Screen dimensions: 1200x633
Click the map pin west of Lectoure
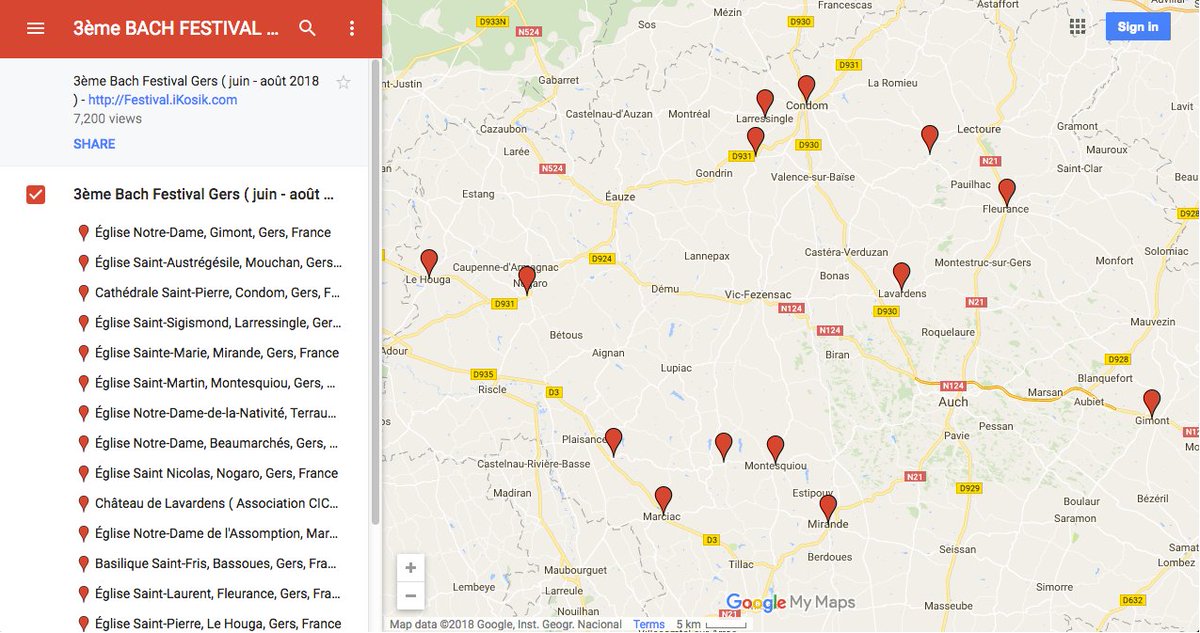(930, 139)
